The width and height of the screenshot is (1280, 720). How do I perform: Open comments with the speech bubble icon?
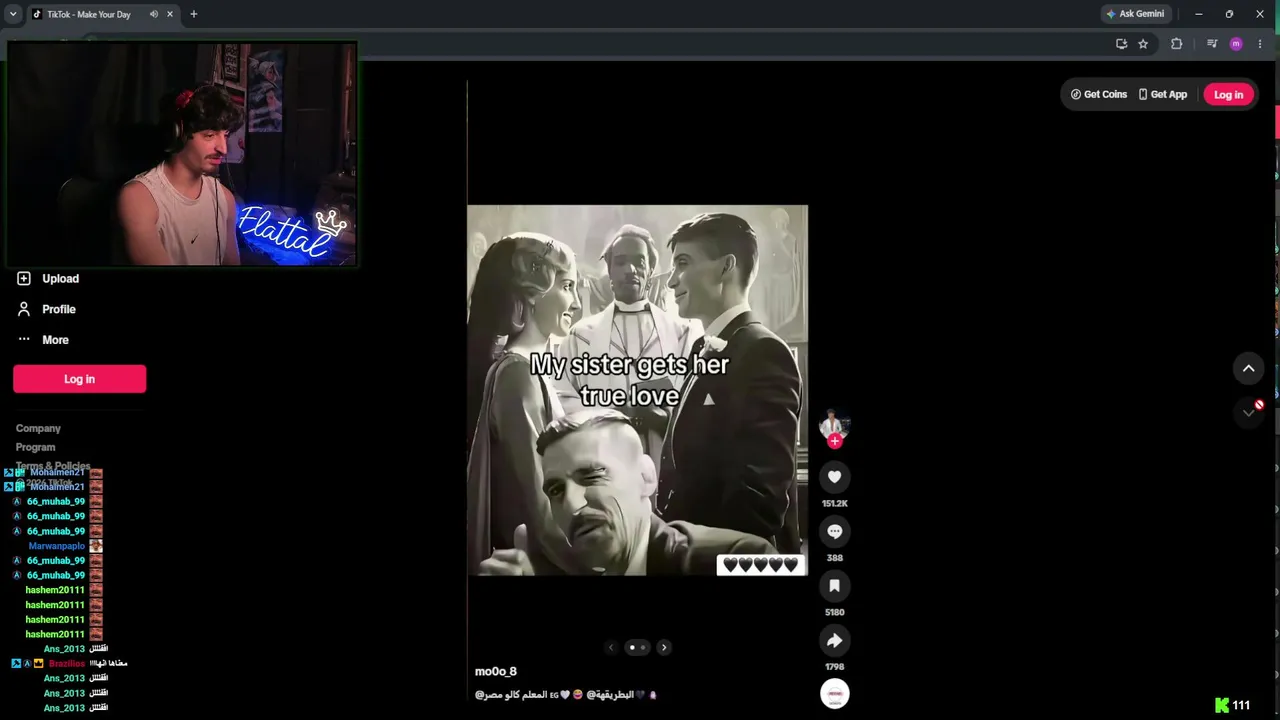[x=835, y=531]
